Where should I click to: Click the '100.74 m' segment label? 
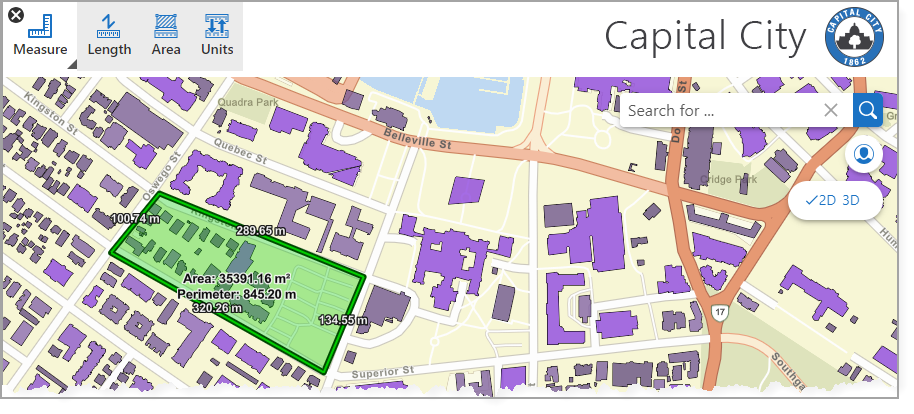(135, 219)
